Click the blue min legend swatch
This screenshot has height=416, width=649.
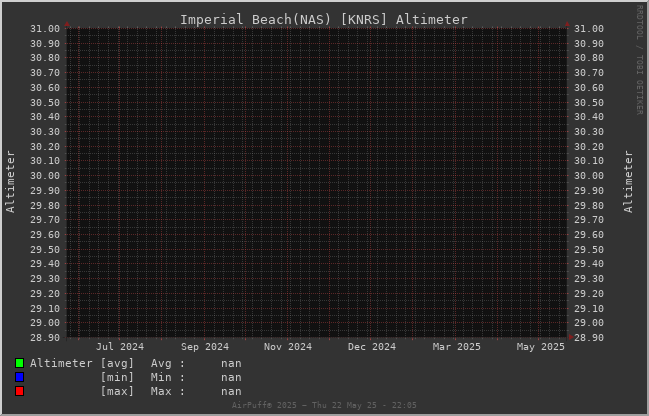point(19,377)
